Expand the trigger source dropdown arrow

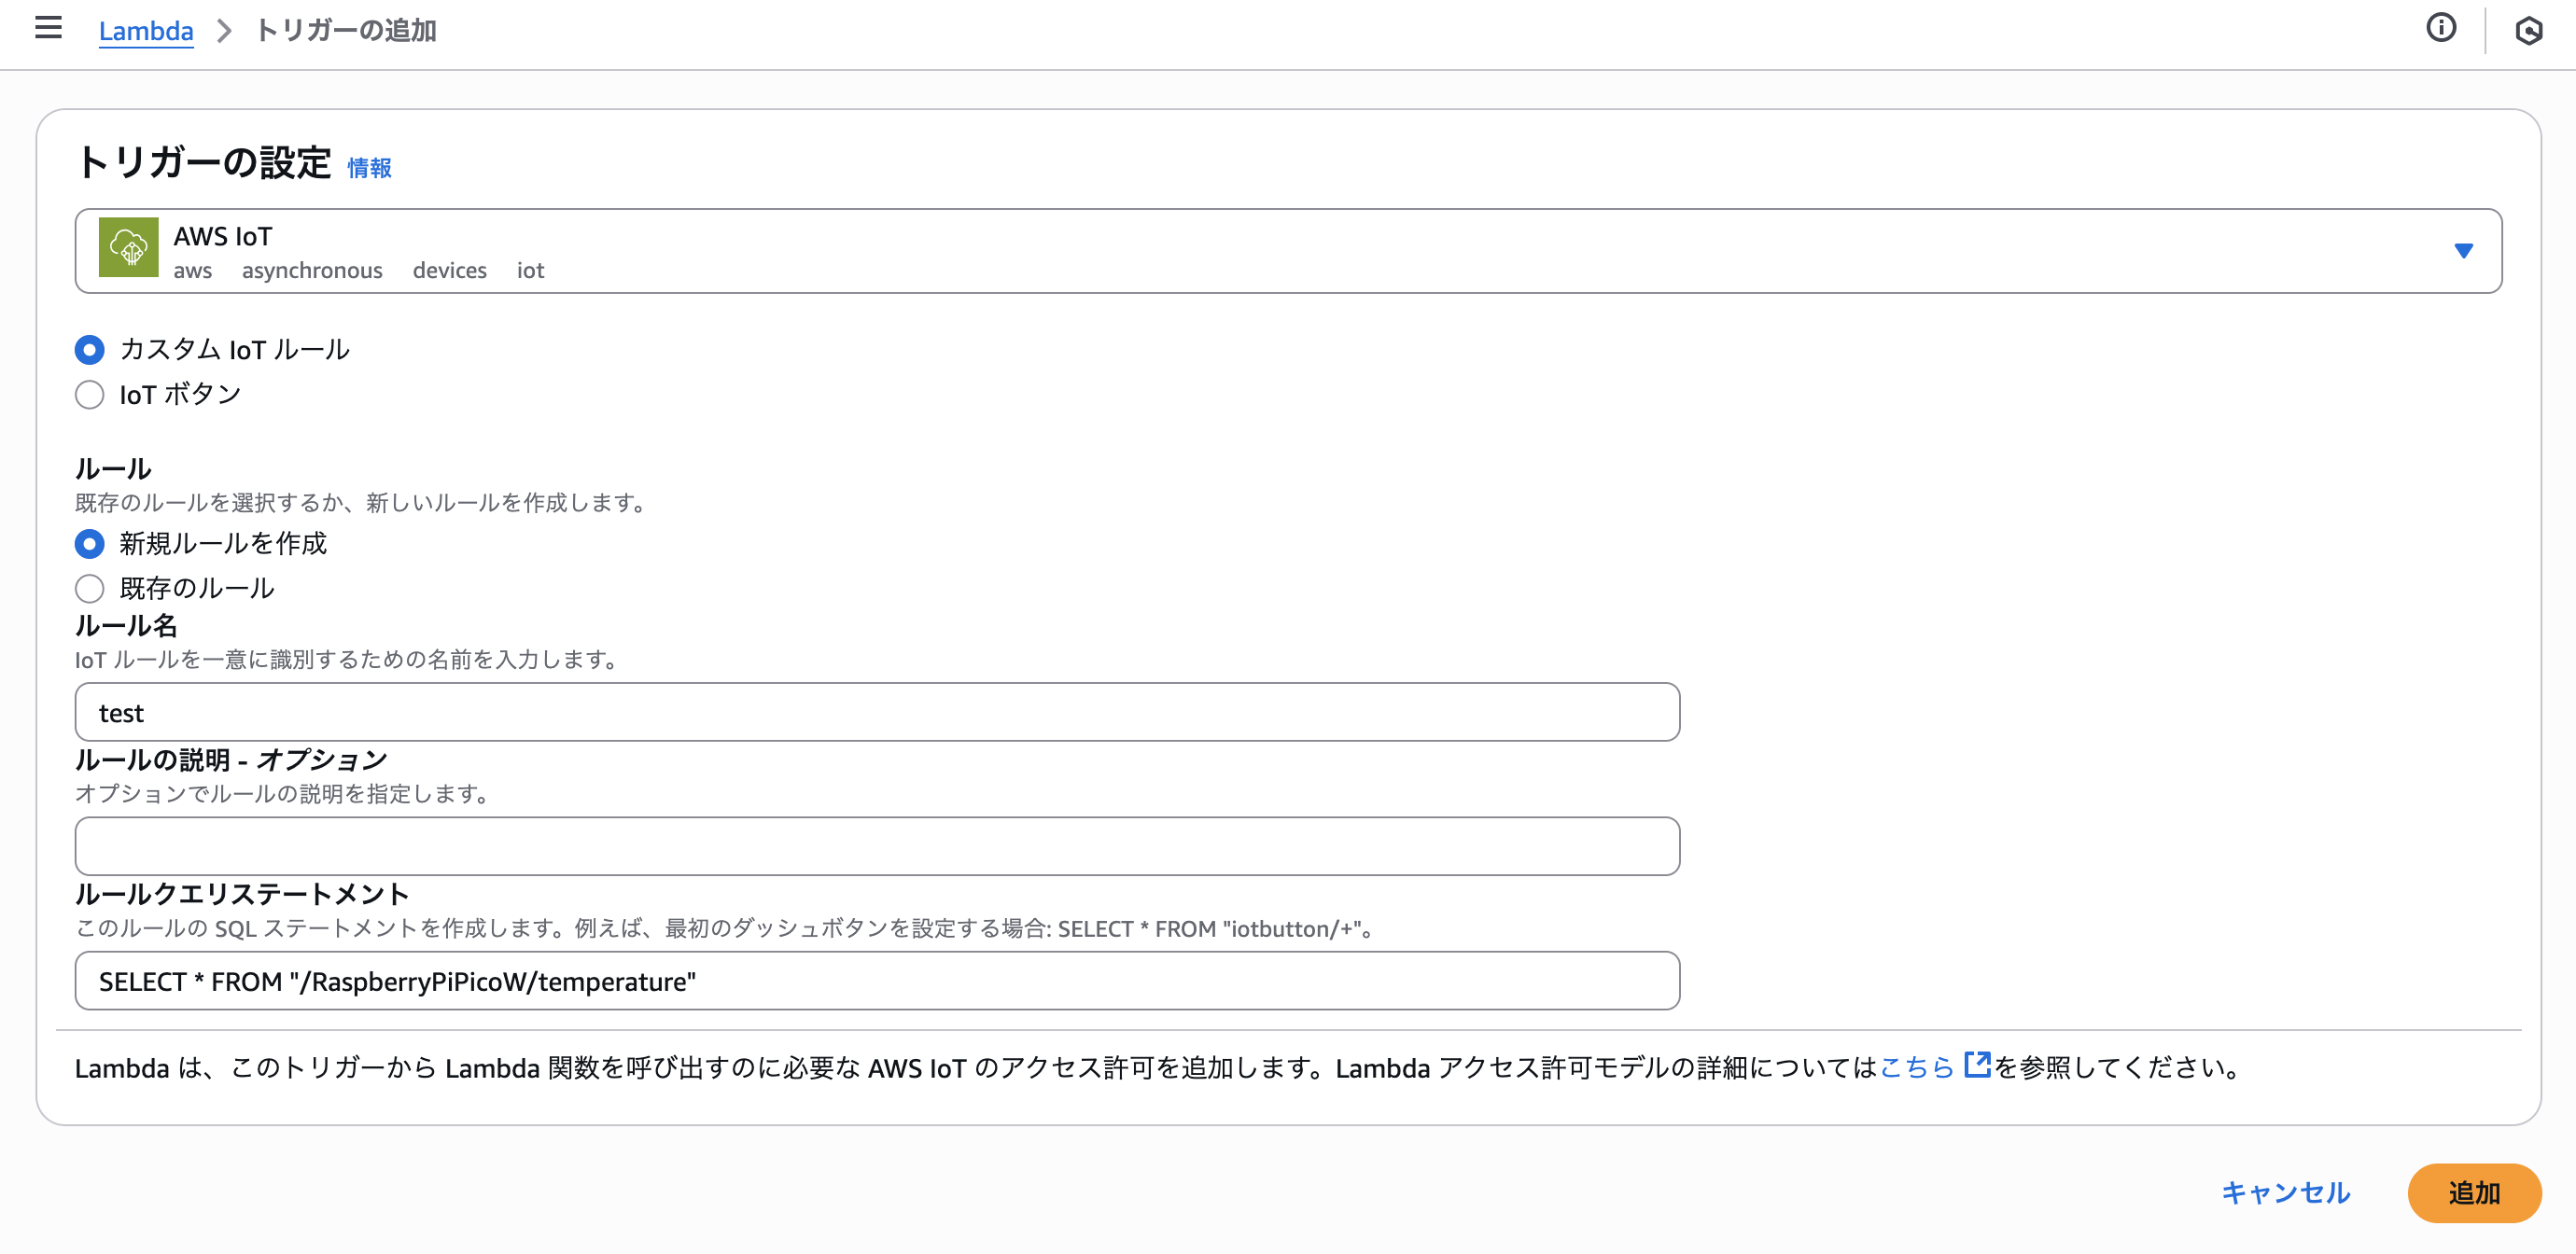pos(2463,251)
